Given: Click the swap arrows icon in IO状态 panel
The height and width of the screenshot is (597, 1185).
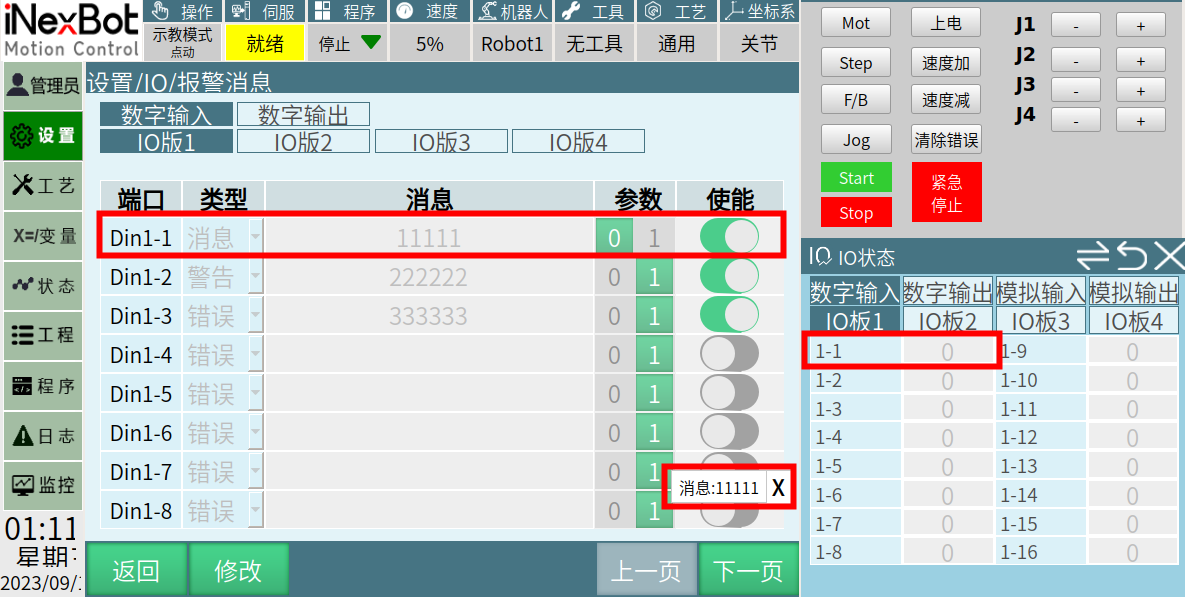Looking at the screenshot, I should [x=1094, y=257].
